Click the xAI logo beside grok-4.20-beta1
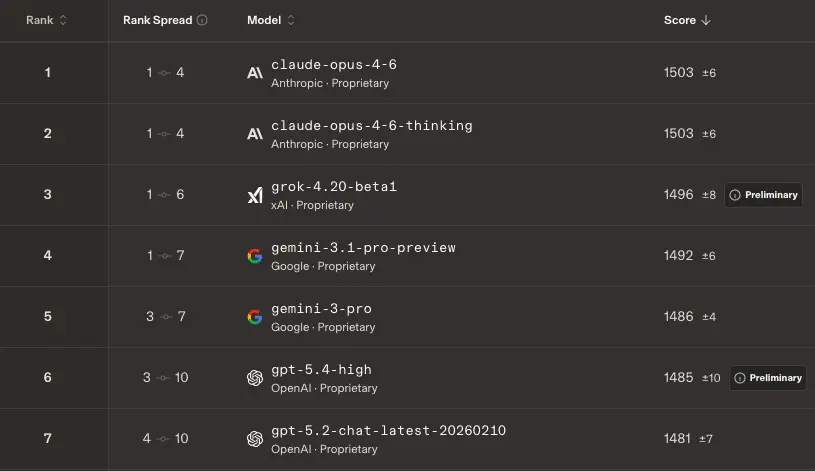Screen dimensions: 815x471 click(255, 195)
